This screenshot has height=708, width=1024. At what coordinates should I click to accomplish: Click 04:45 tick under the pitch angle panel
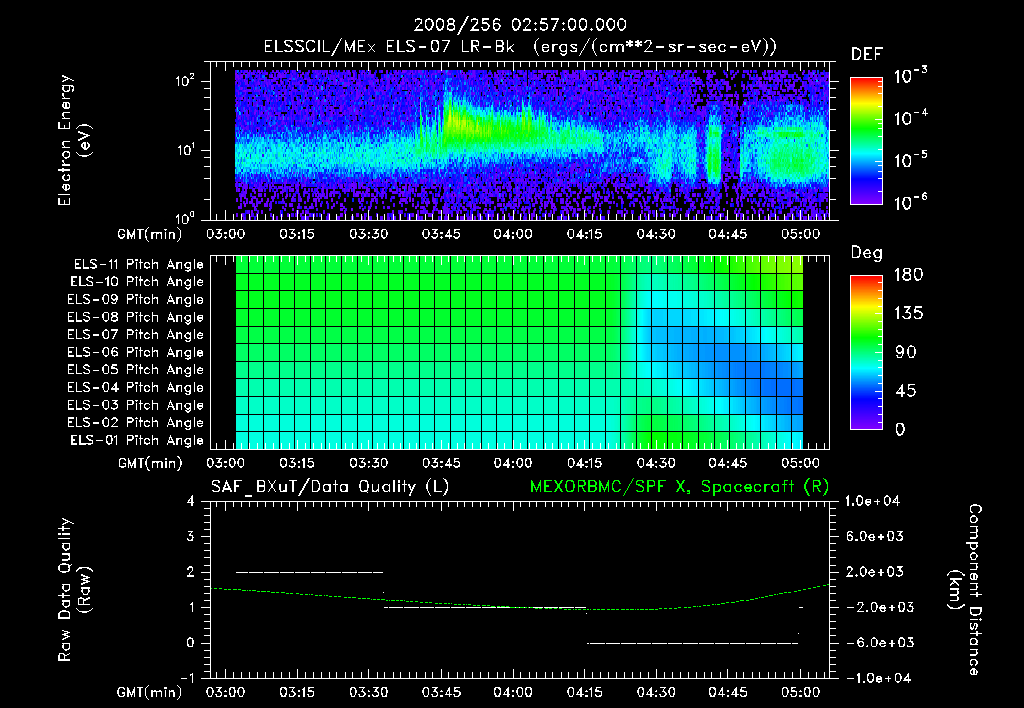(728, 463)
